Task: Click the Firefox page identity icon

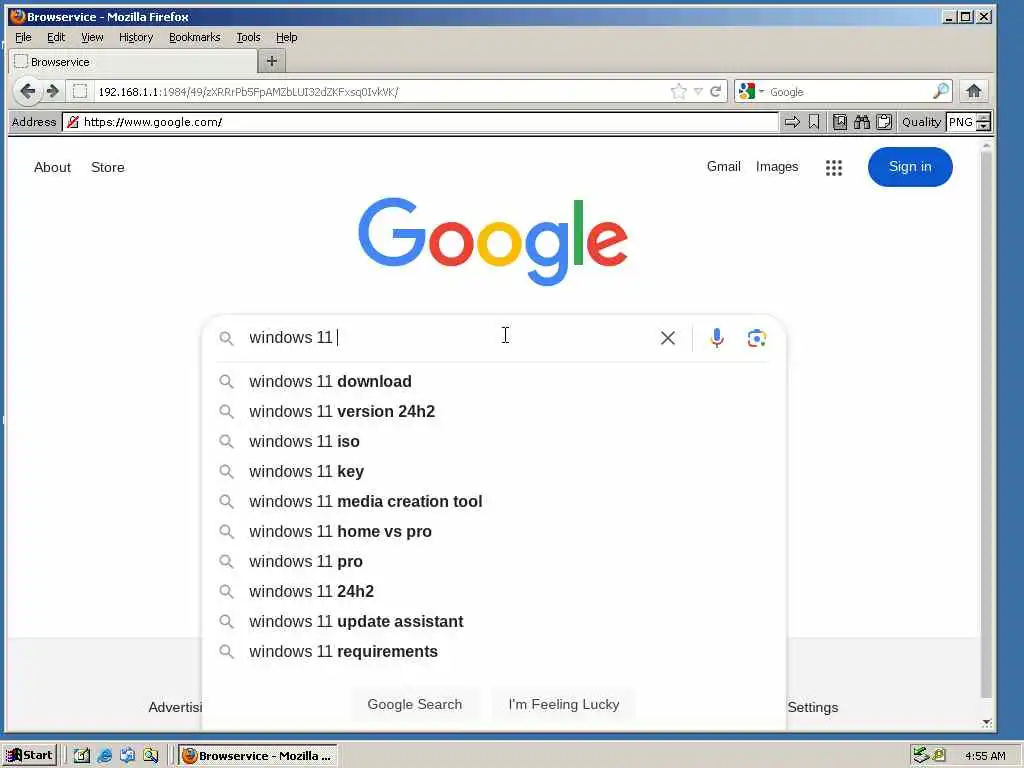Action: (x=80, y=91)
